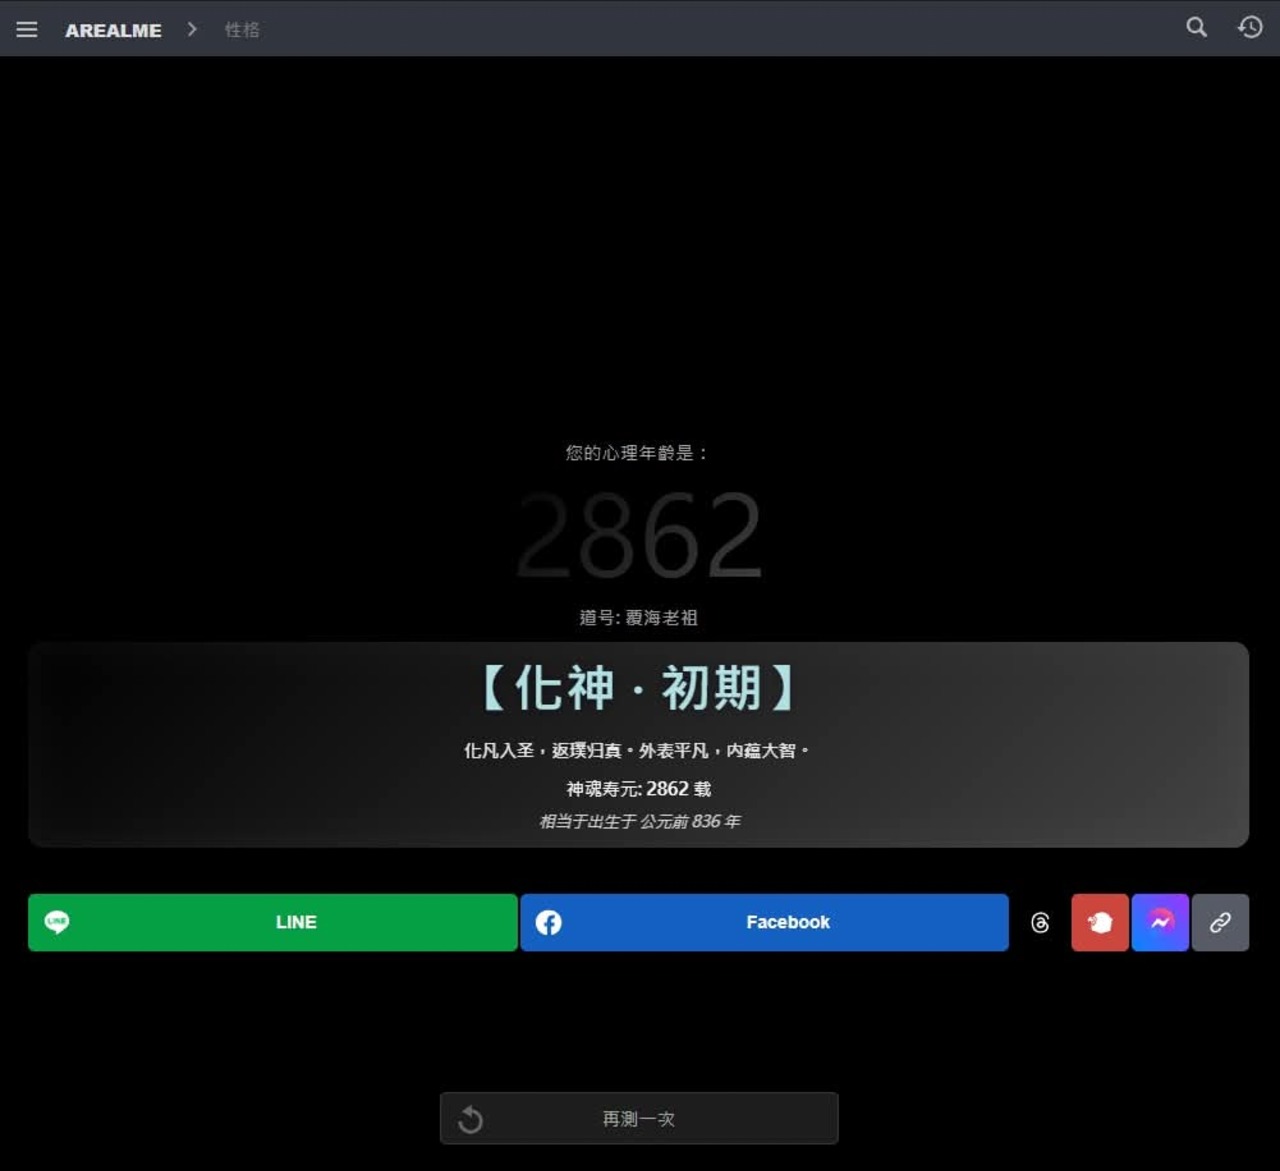Click the breadcrumb chevron after AREALME
Image resolution: width=1280 pixels, height=1171 pixels.
tap(192, 29)
